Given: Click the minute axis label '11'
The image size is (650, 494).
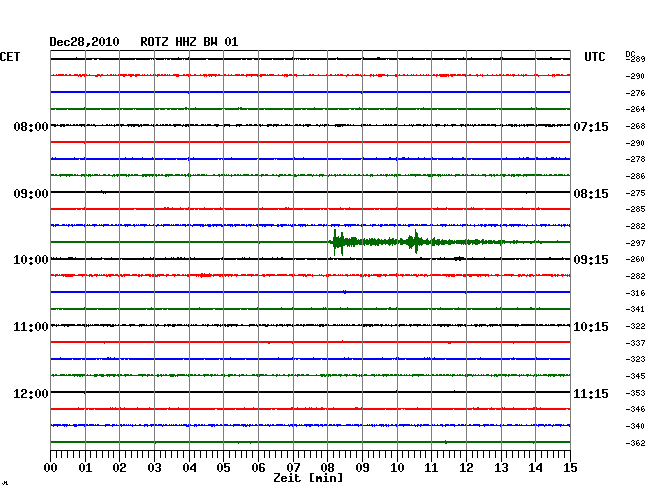Looking at the screenshot, I should point(431,468).
